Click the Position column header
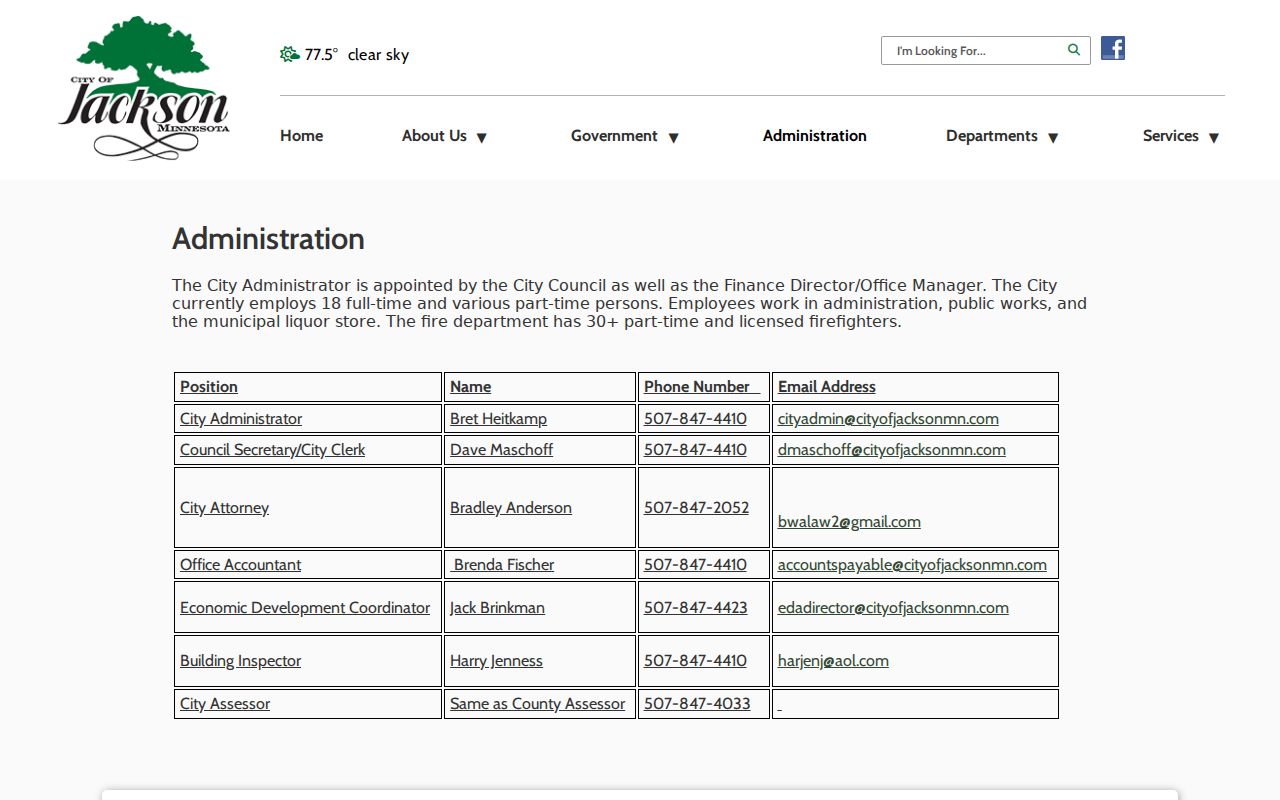The height and width of the screenshot is (800, 1280). [209, 387]
